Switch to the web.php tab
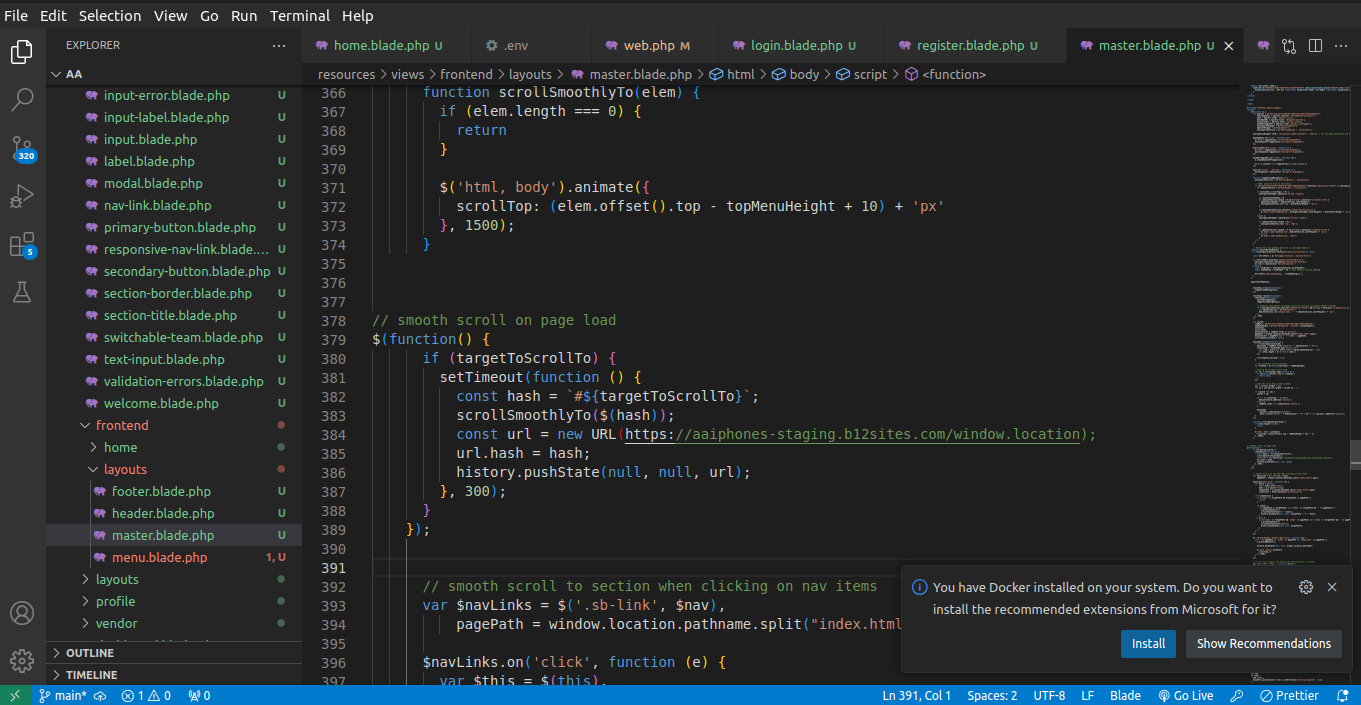Viewport: 1361px width, 705px height. [x=649, y=46]
